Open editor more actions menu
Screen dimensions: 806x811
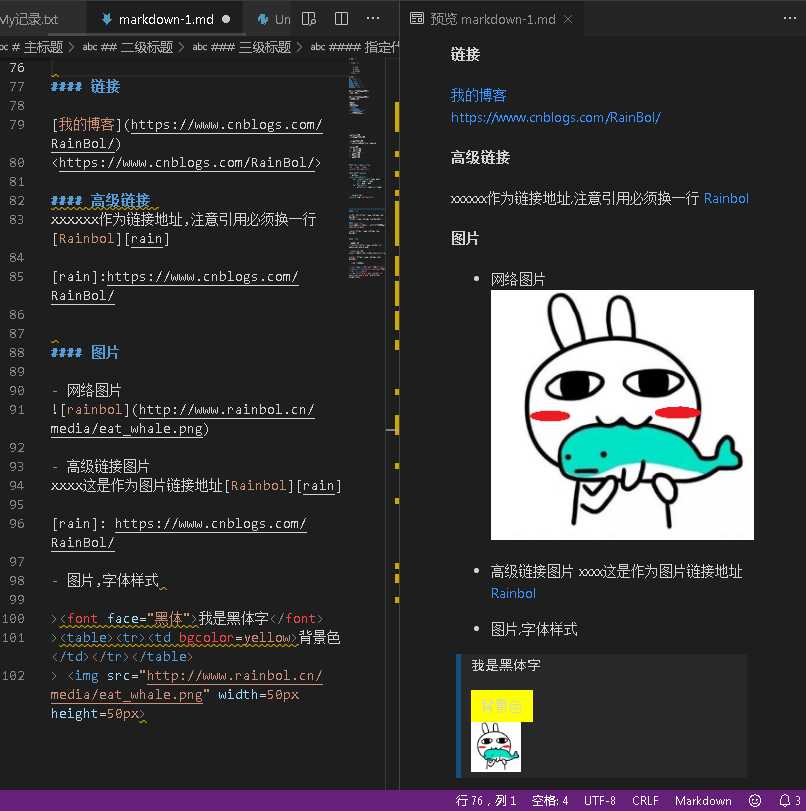[x=373, y=19]
